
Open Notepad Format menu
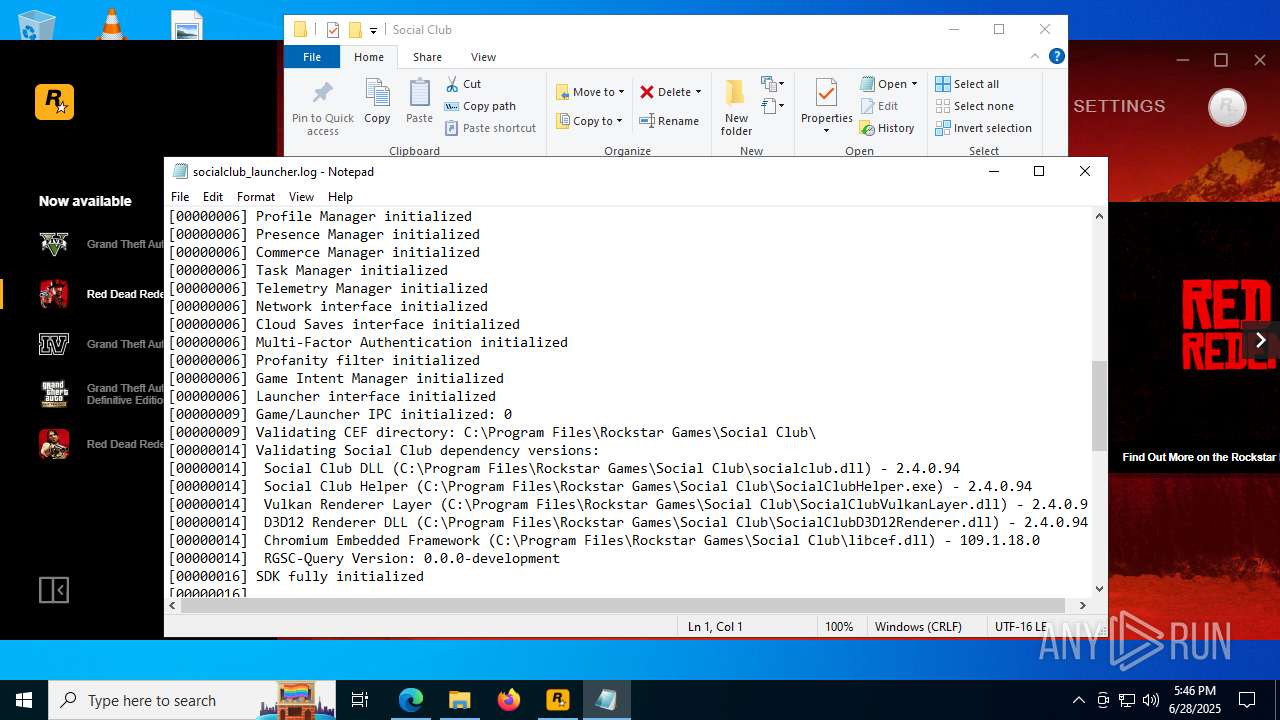tap(256, 197)
